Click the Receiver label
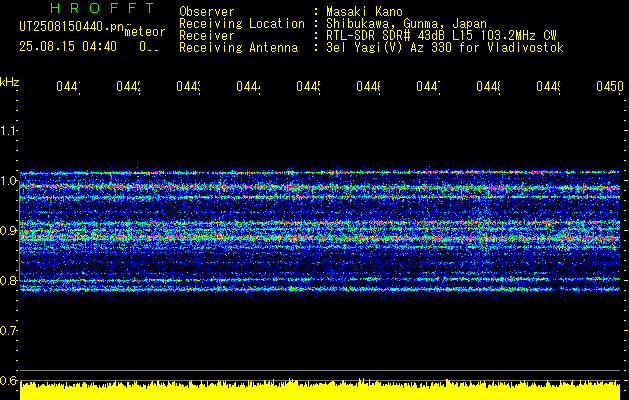Viewport: 629px width, 400px height. (x=207, y=36)
